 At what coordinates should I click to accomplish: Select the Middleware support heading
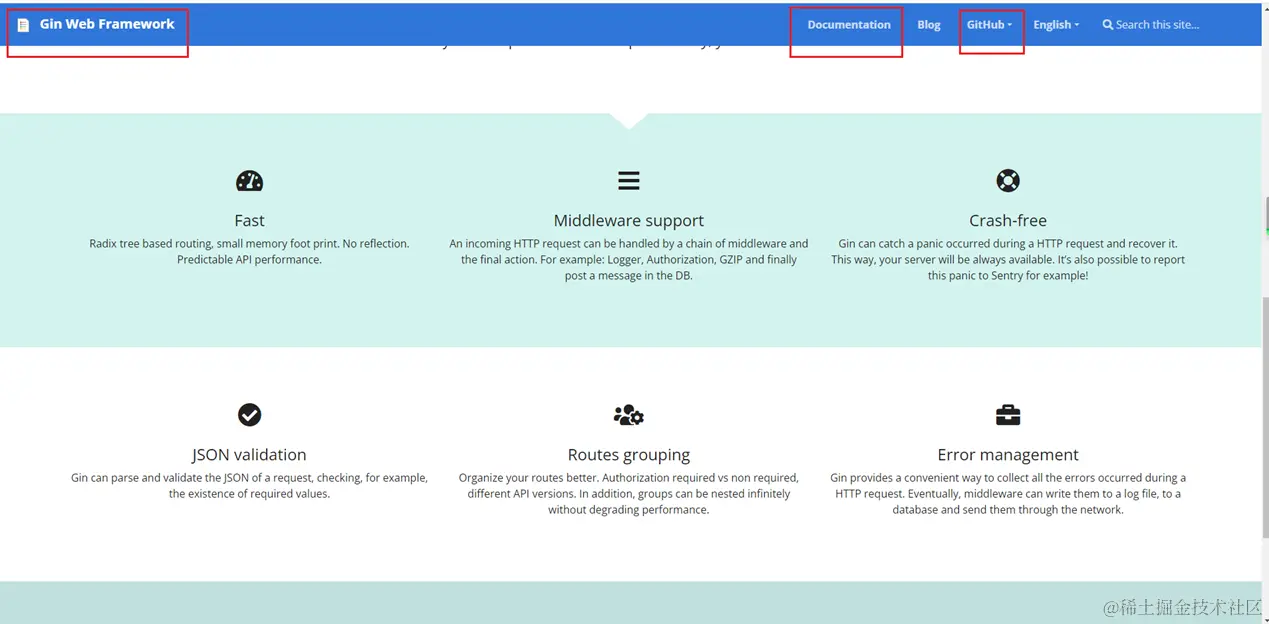tap(629, 221)
